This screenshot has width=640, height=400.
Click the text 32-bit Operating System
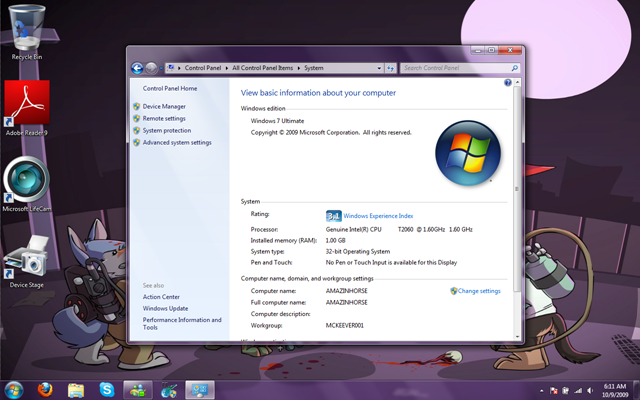(x=358, y=252)
